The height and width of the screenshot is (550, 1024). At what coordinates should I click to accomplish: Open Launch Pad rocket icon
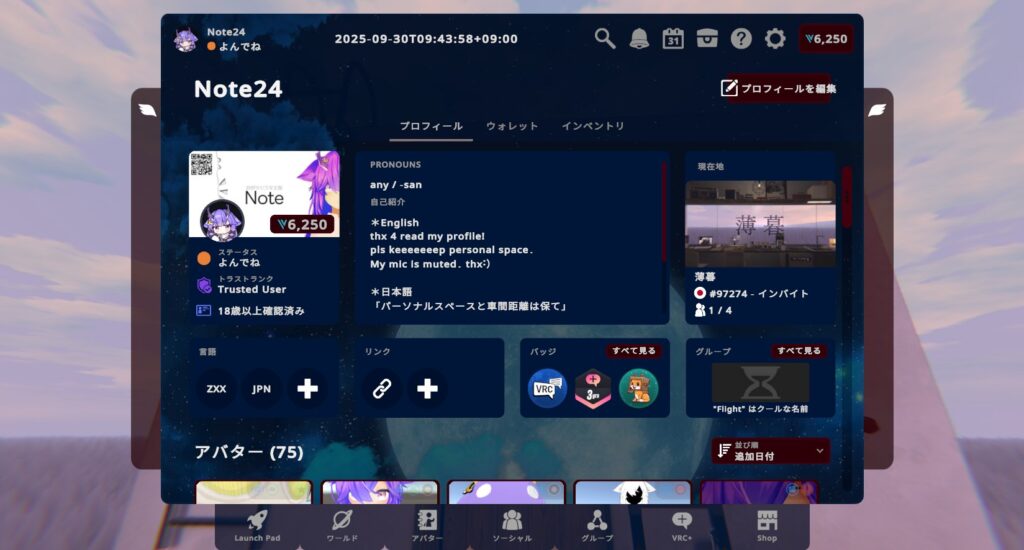(x=257, y=525)
